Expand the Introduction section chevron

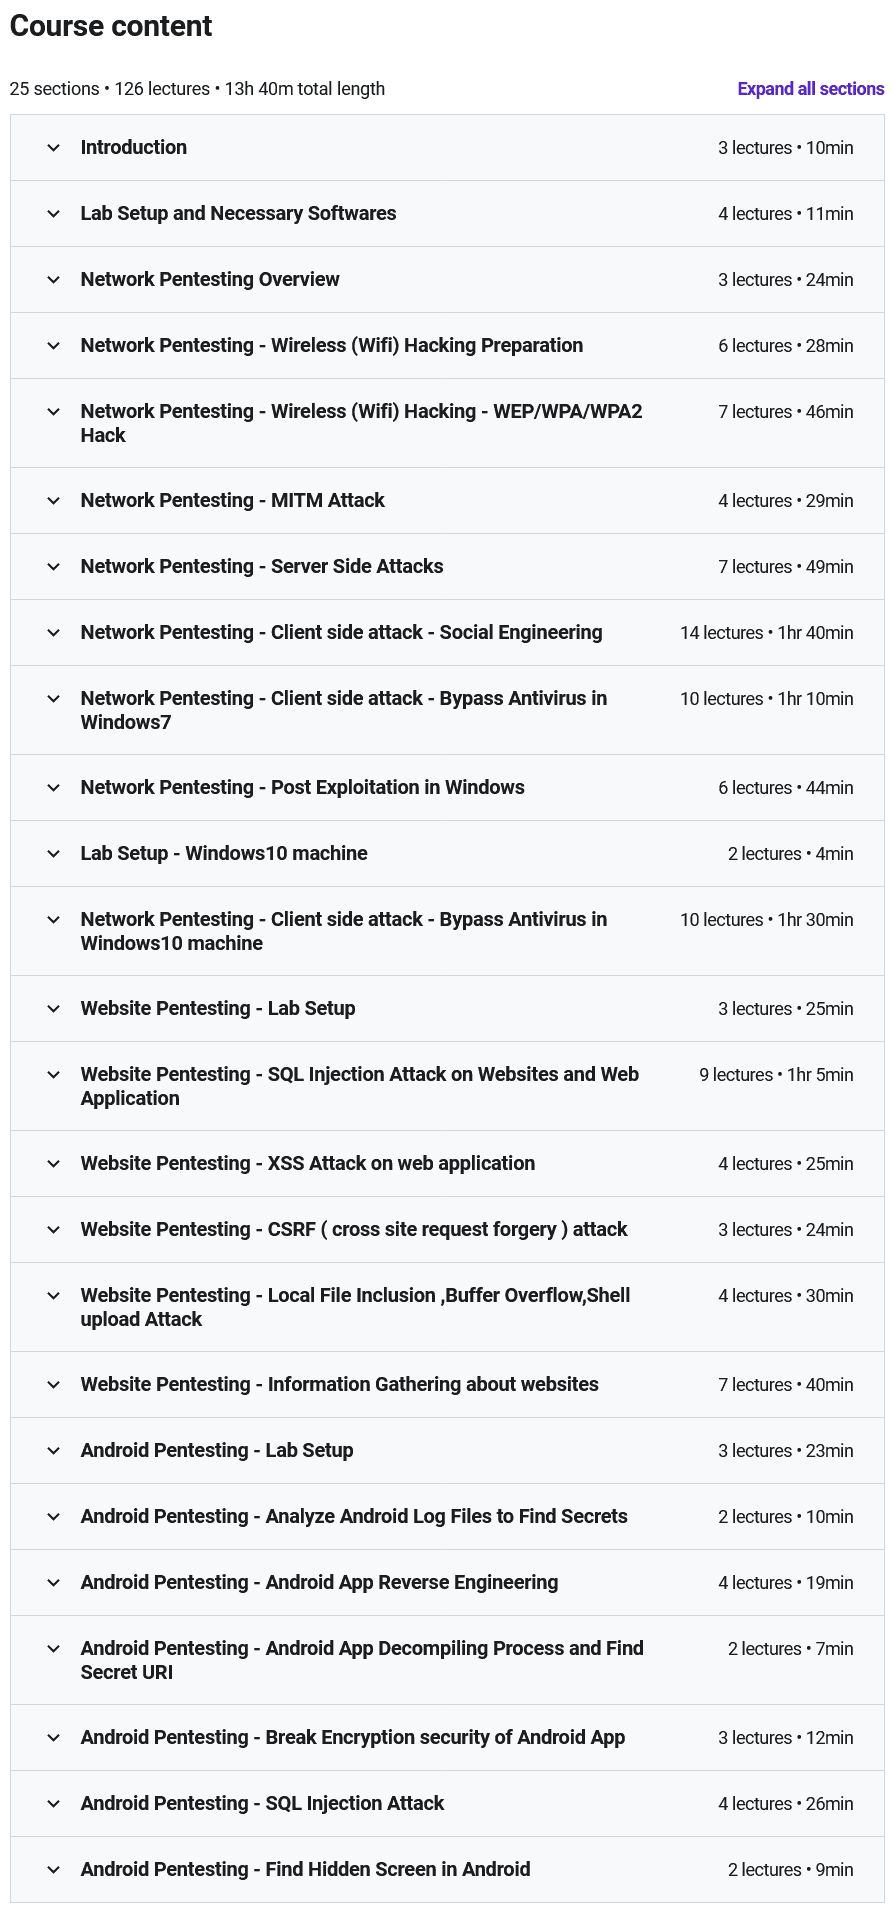pos(54,148)
